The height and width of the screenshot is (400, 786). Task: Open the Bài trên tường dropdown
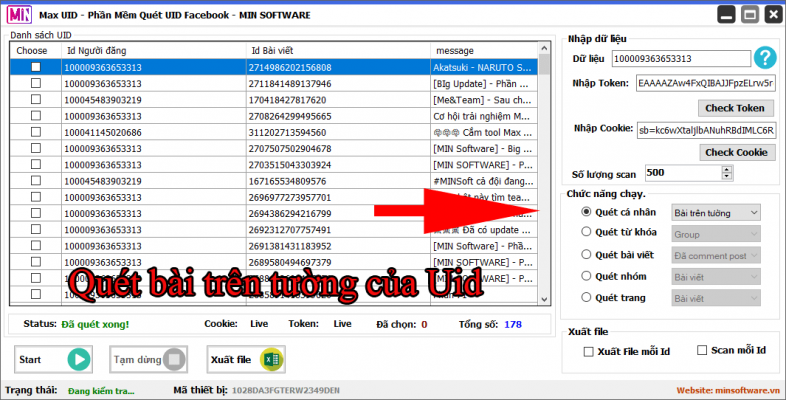click(716, 212)
